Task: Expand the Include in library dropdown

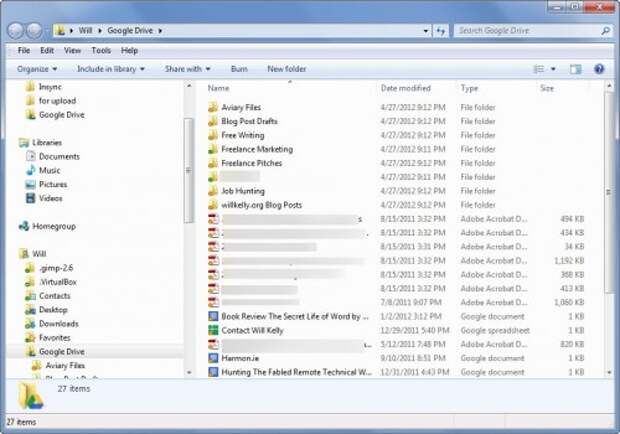Action: (111, 69)
